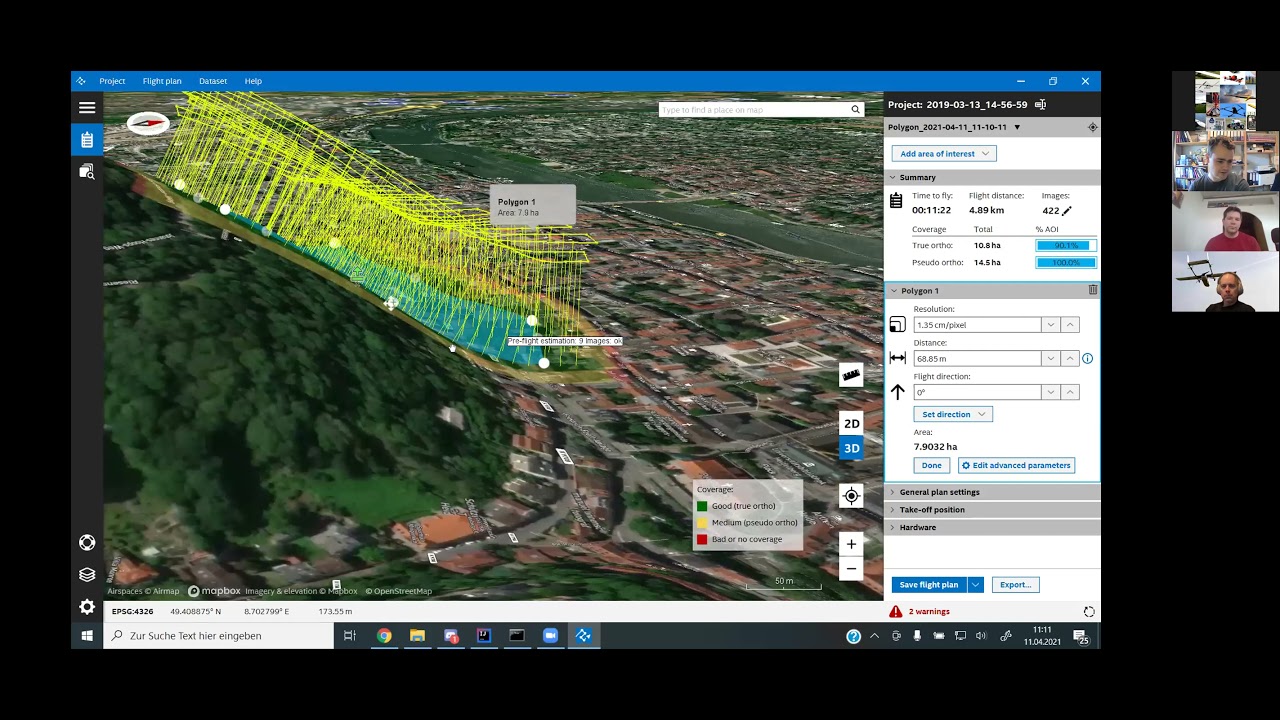
Task: Edit the image count pencil icon
Action: click(1067, 211)
